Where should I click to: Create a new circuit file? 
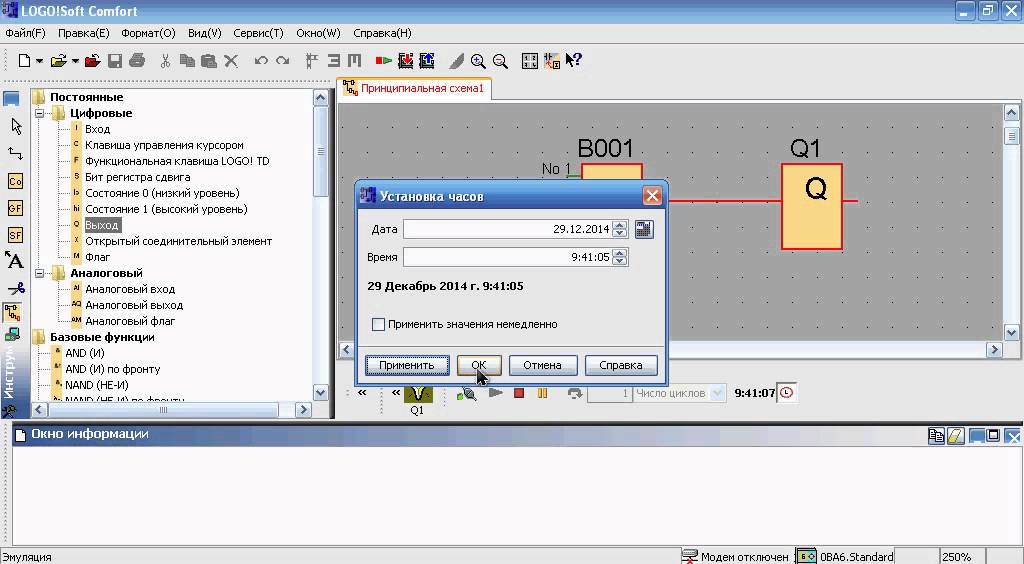click(x=24, y=61)
